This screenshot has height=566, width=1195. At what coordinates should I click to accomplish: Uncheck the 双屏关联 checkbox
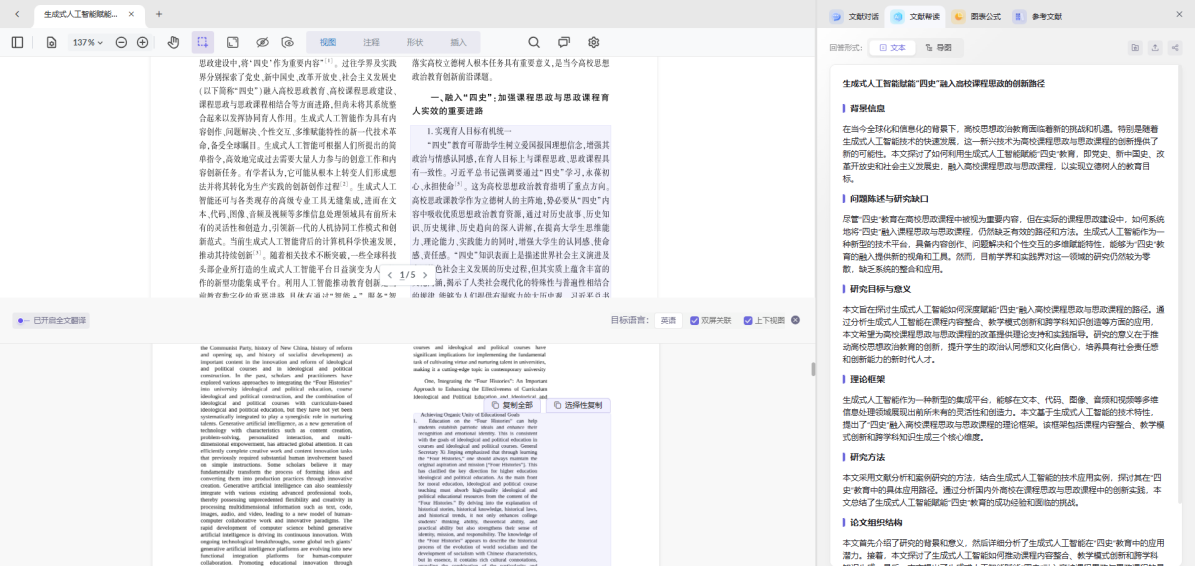pyautogui.click(x=695, y=320)
